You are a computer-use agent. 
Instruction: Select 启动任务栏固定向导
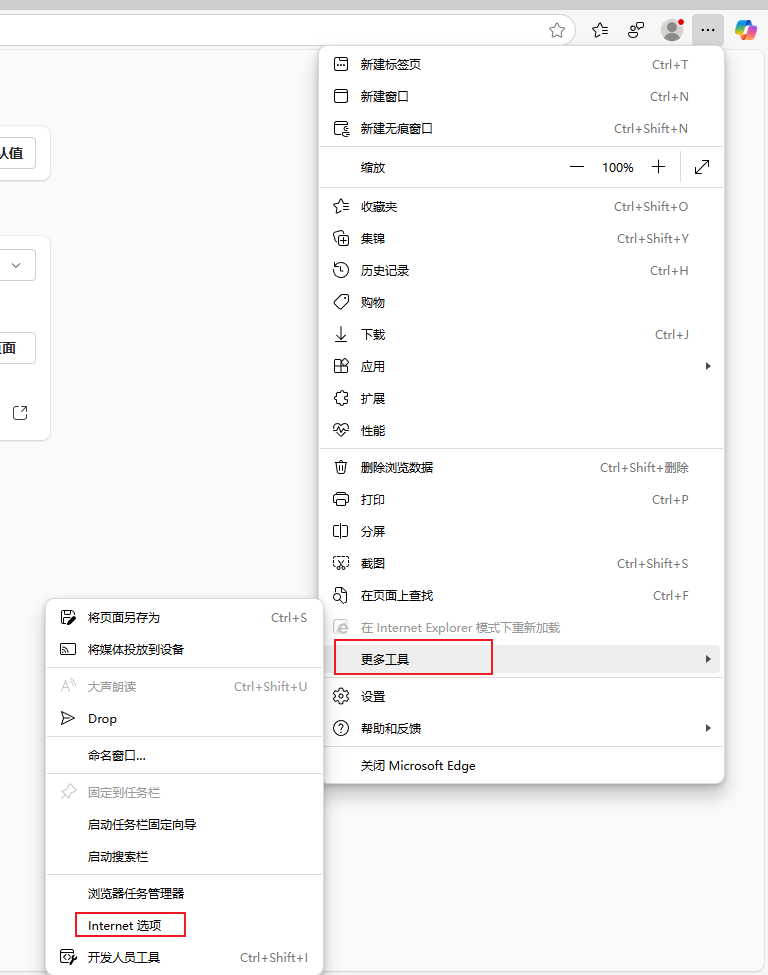click(185, 825)
